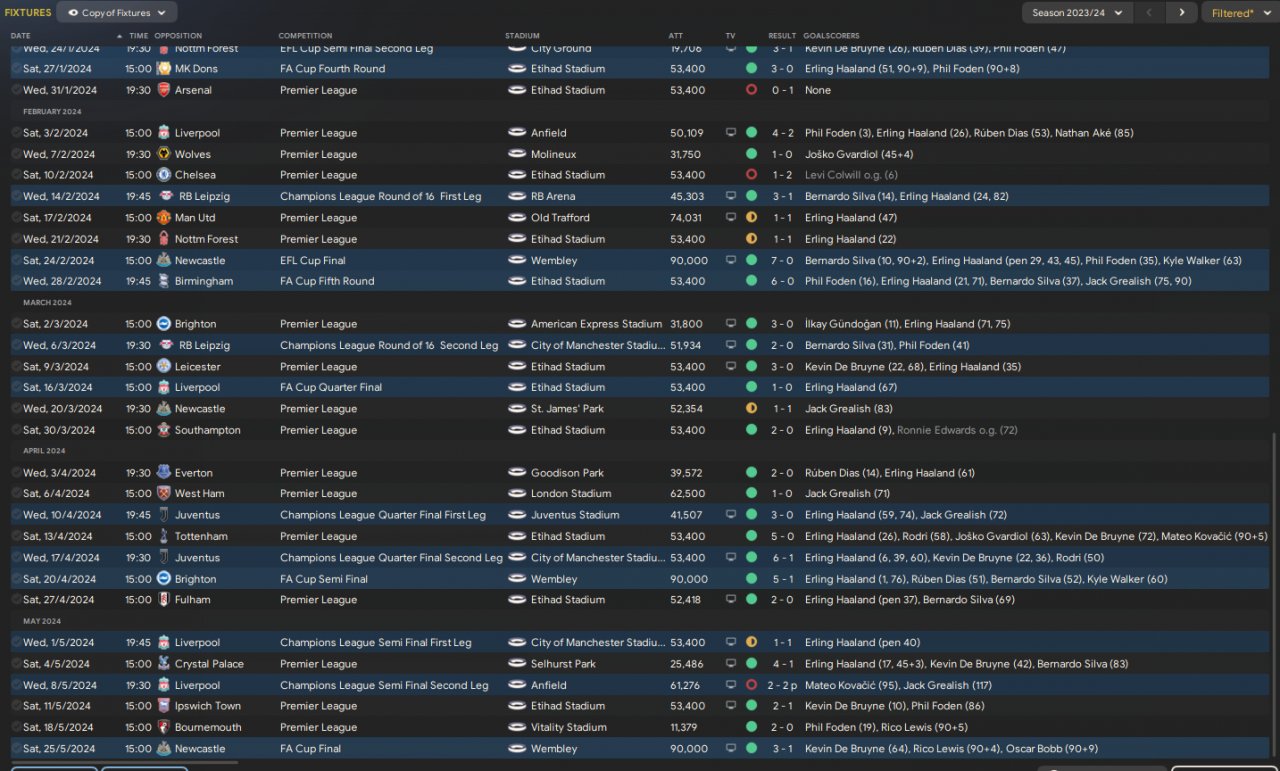The image size is (1280, 771).
Task: Click the 'London Stadium' stadium name
Action: (571, 494)
